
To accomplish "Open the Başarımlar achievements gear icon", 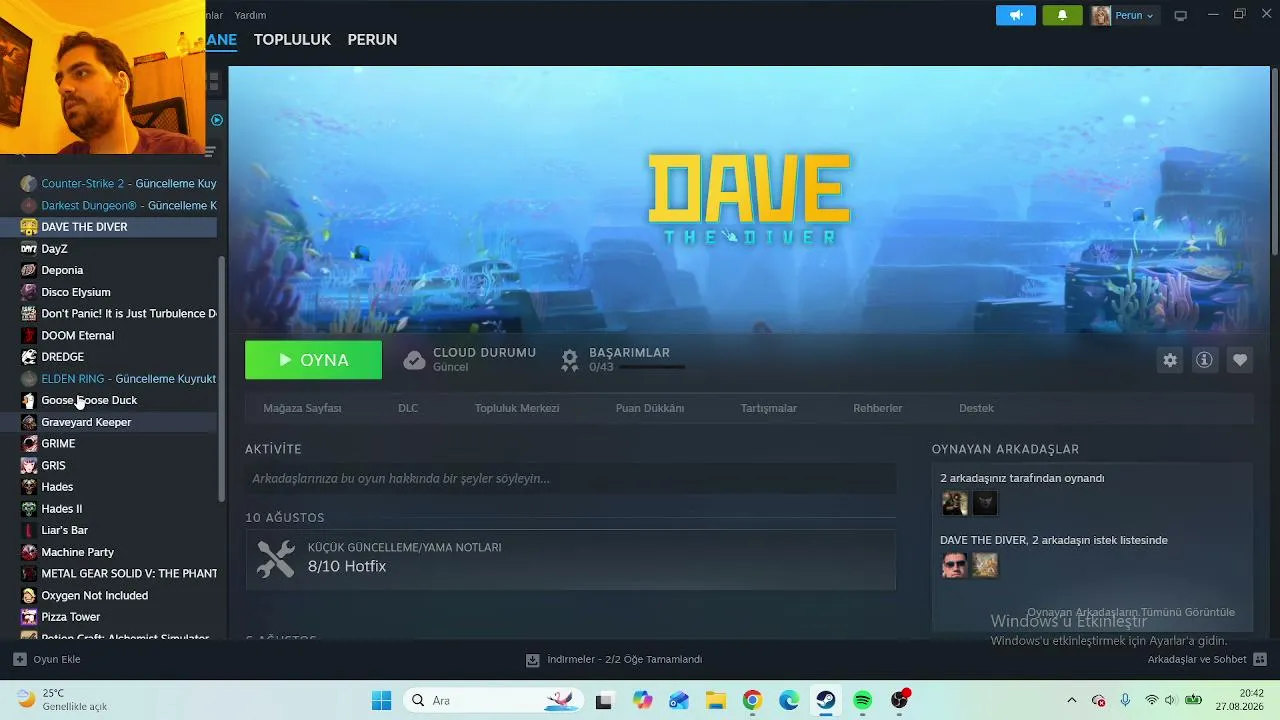I will click(x=570, y=360).
